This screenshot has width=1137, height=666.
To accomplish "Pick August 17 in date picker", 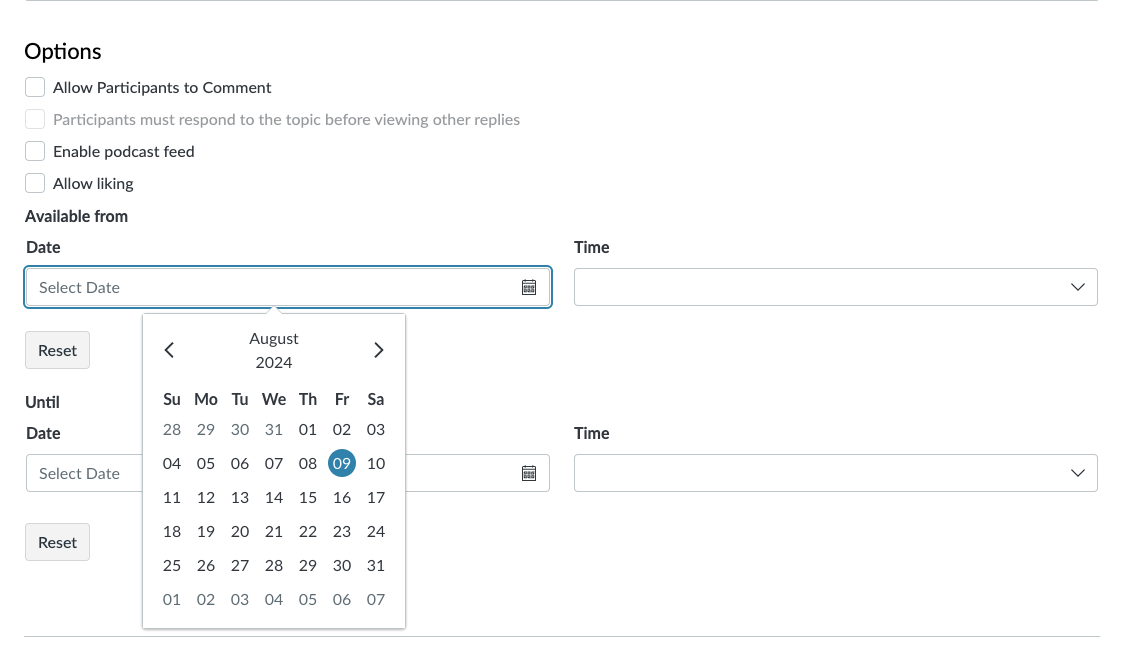I will [x=376, y=498].
